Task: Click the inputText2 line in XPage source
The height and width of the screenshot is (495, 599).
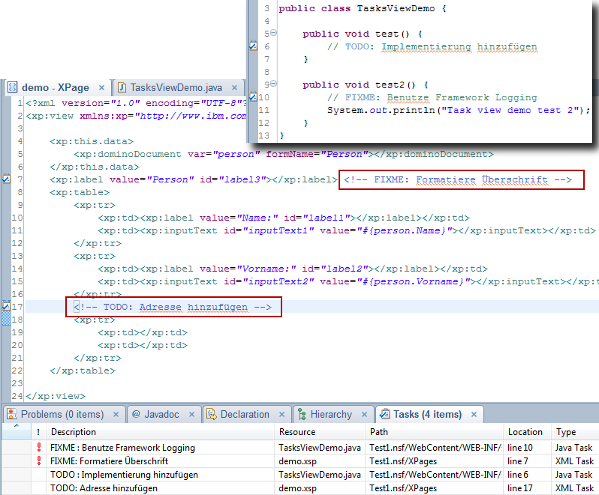Action: click(x=348, y=281)
